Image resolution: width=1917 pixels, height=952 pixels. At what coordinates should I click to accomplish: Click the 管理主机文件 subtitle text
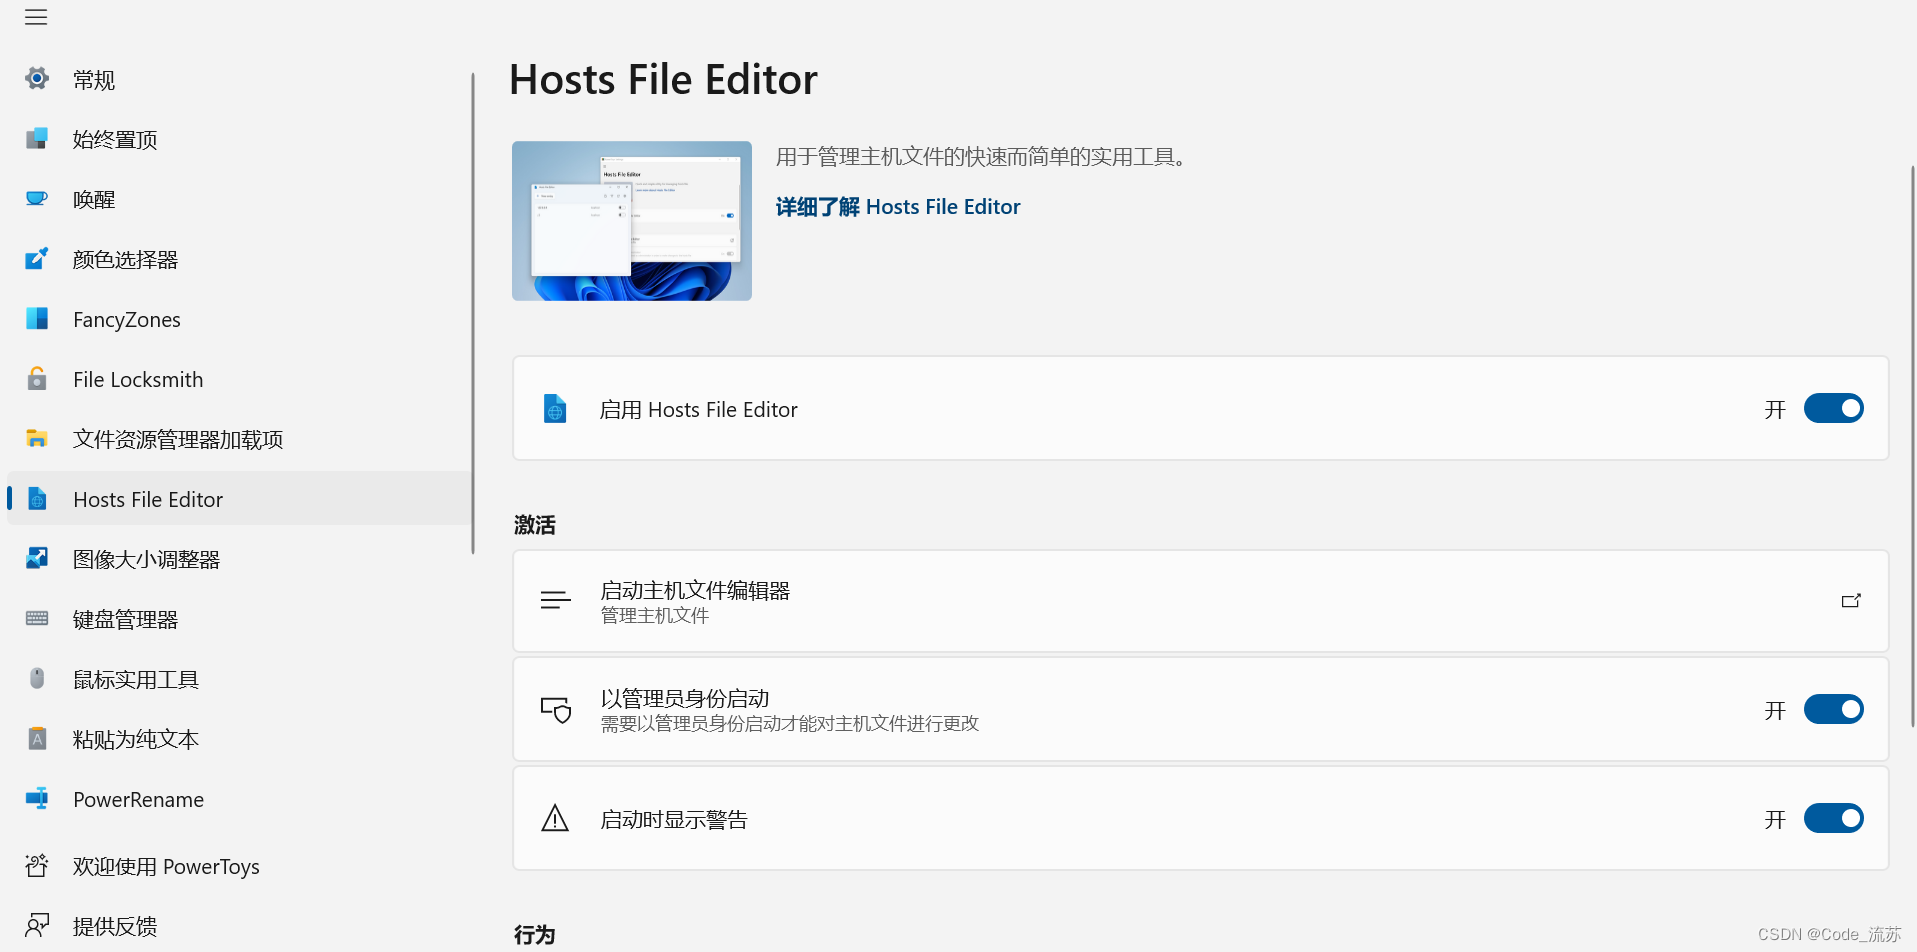655,615
